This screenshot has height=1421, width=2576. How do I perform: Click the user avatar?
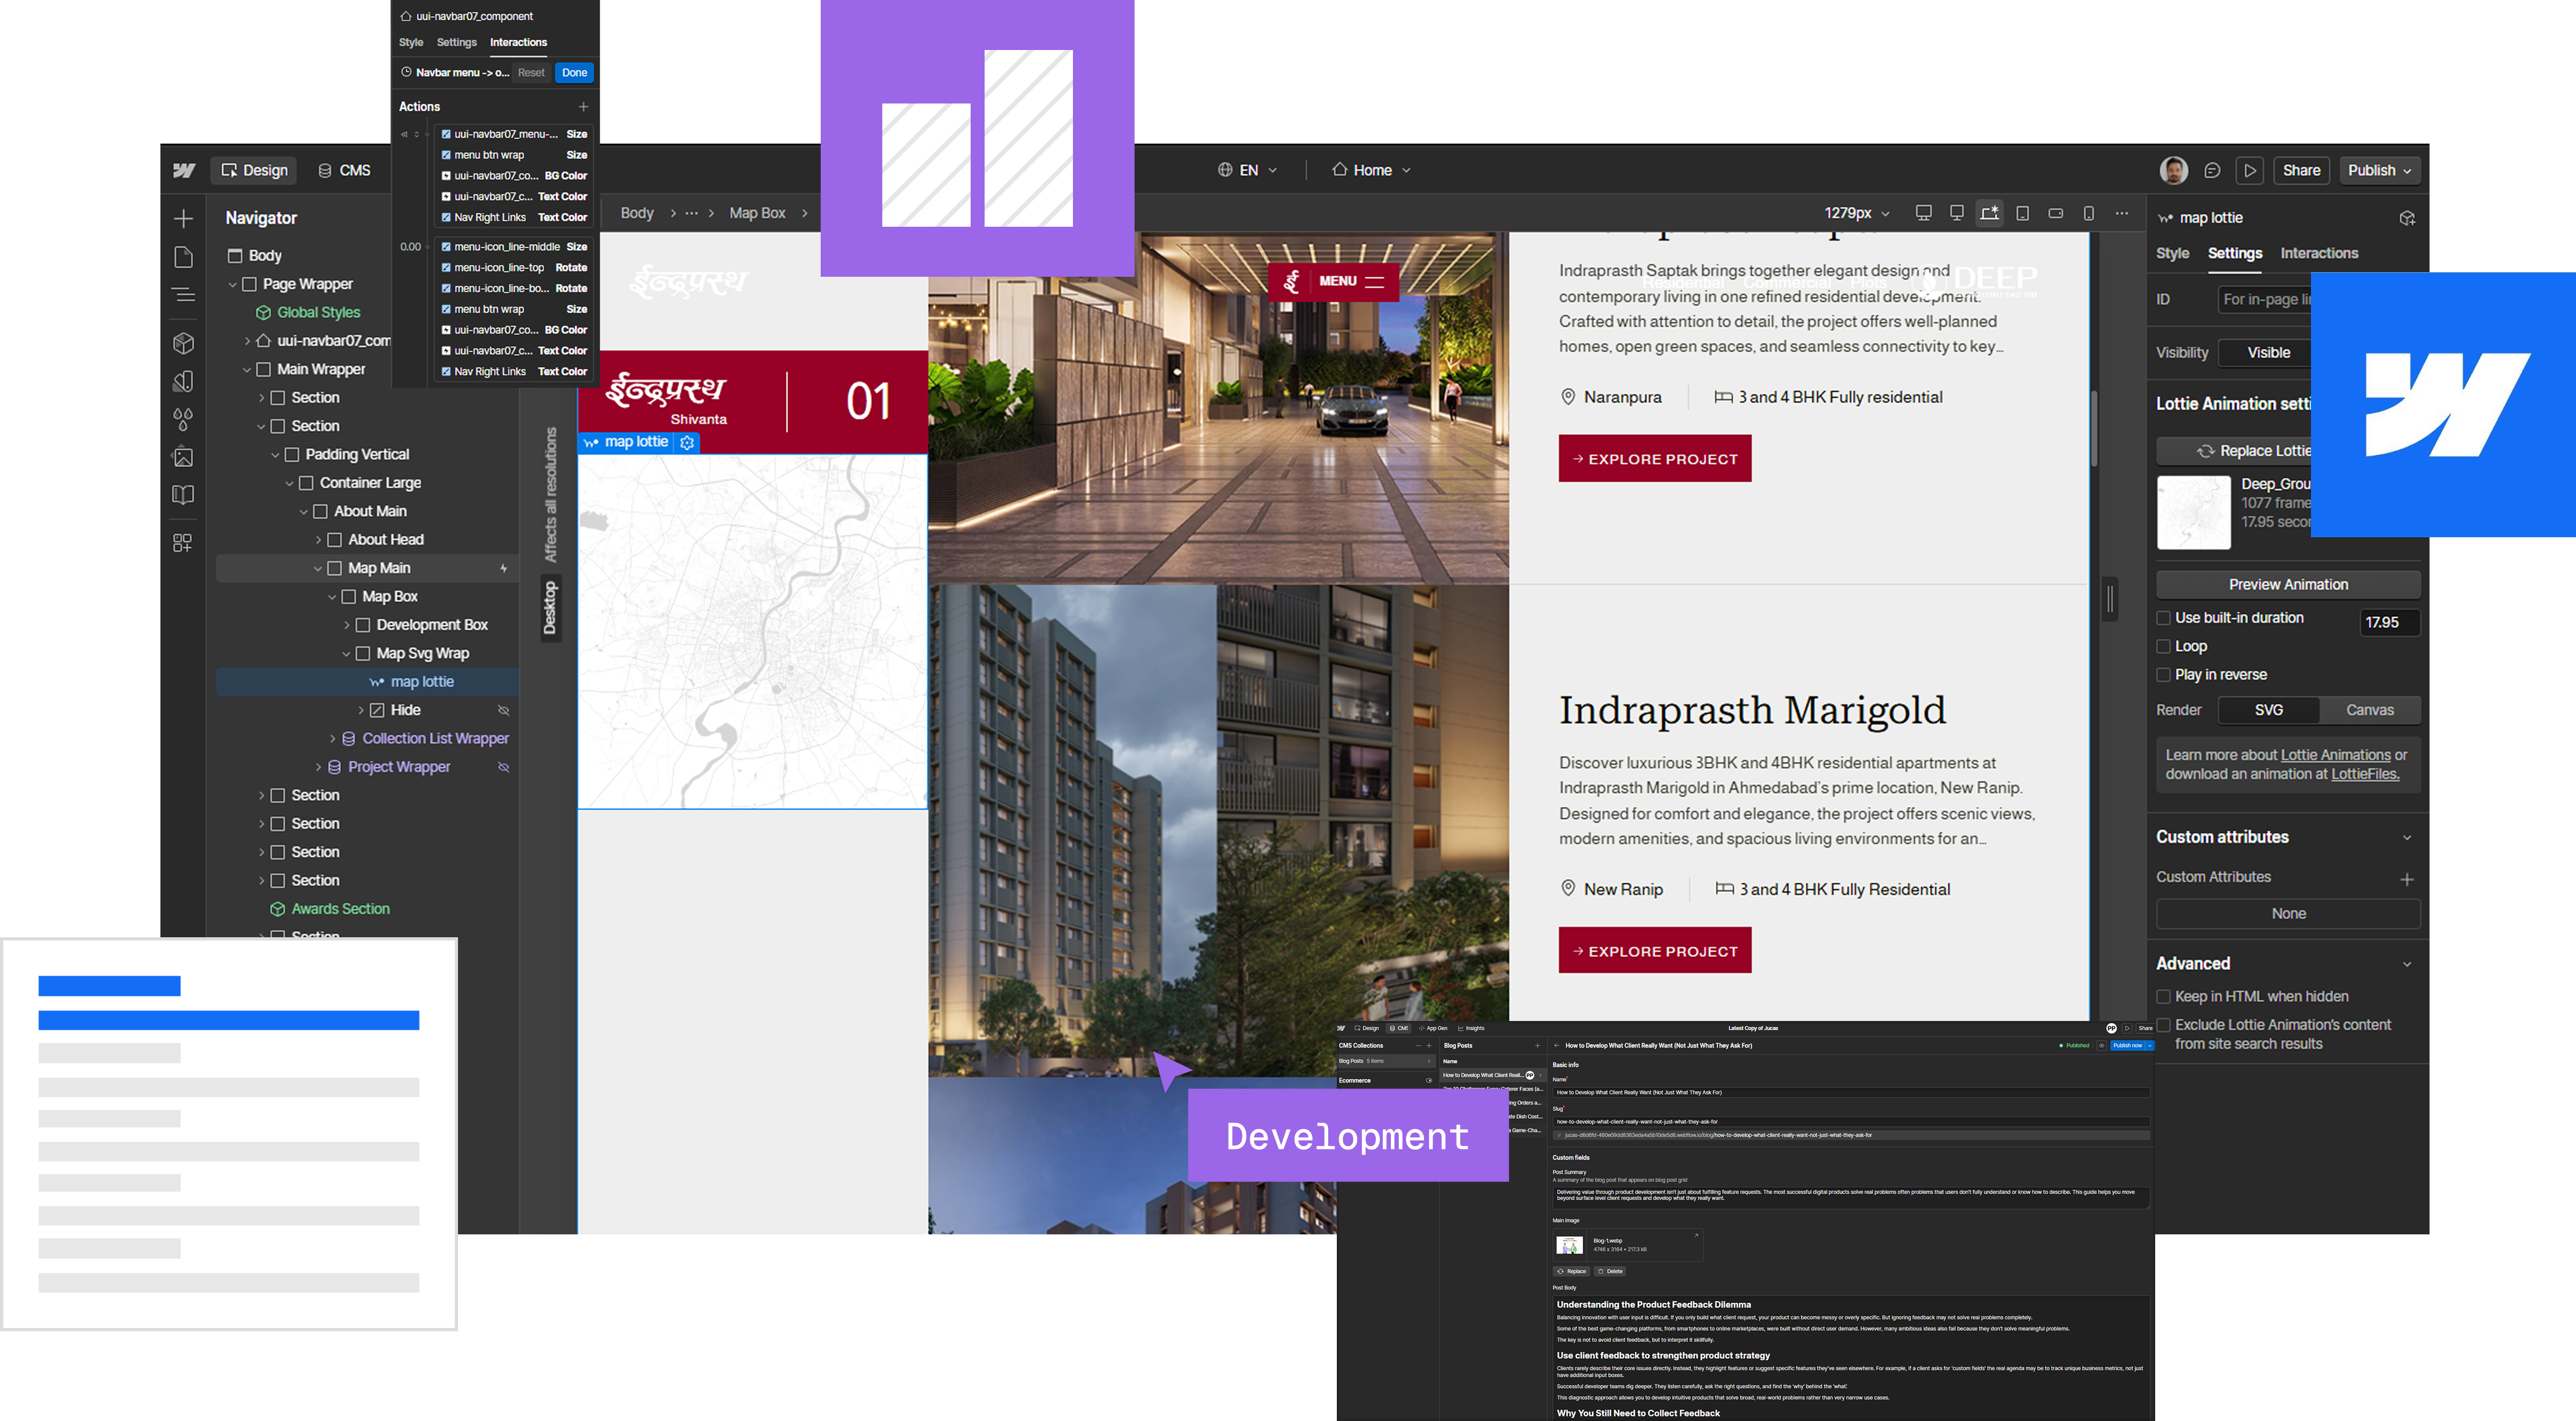coord(2173,171)
